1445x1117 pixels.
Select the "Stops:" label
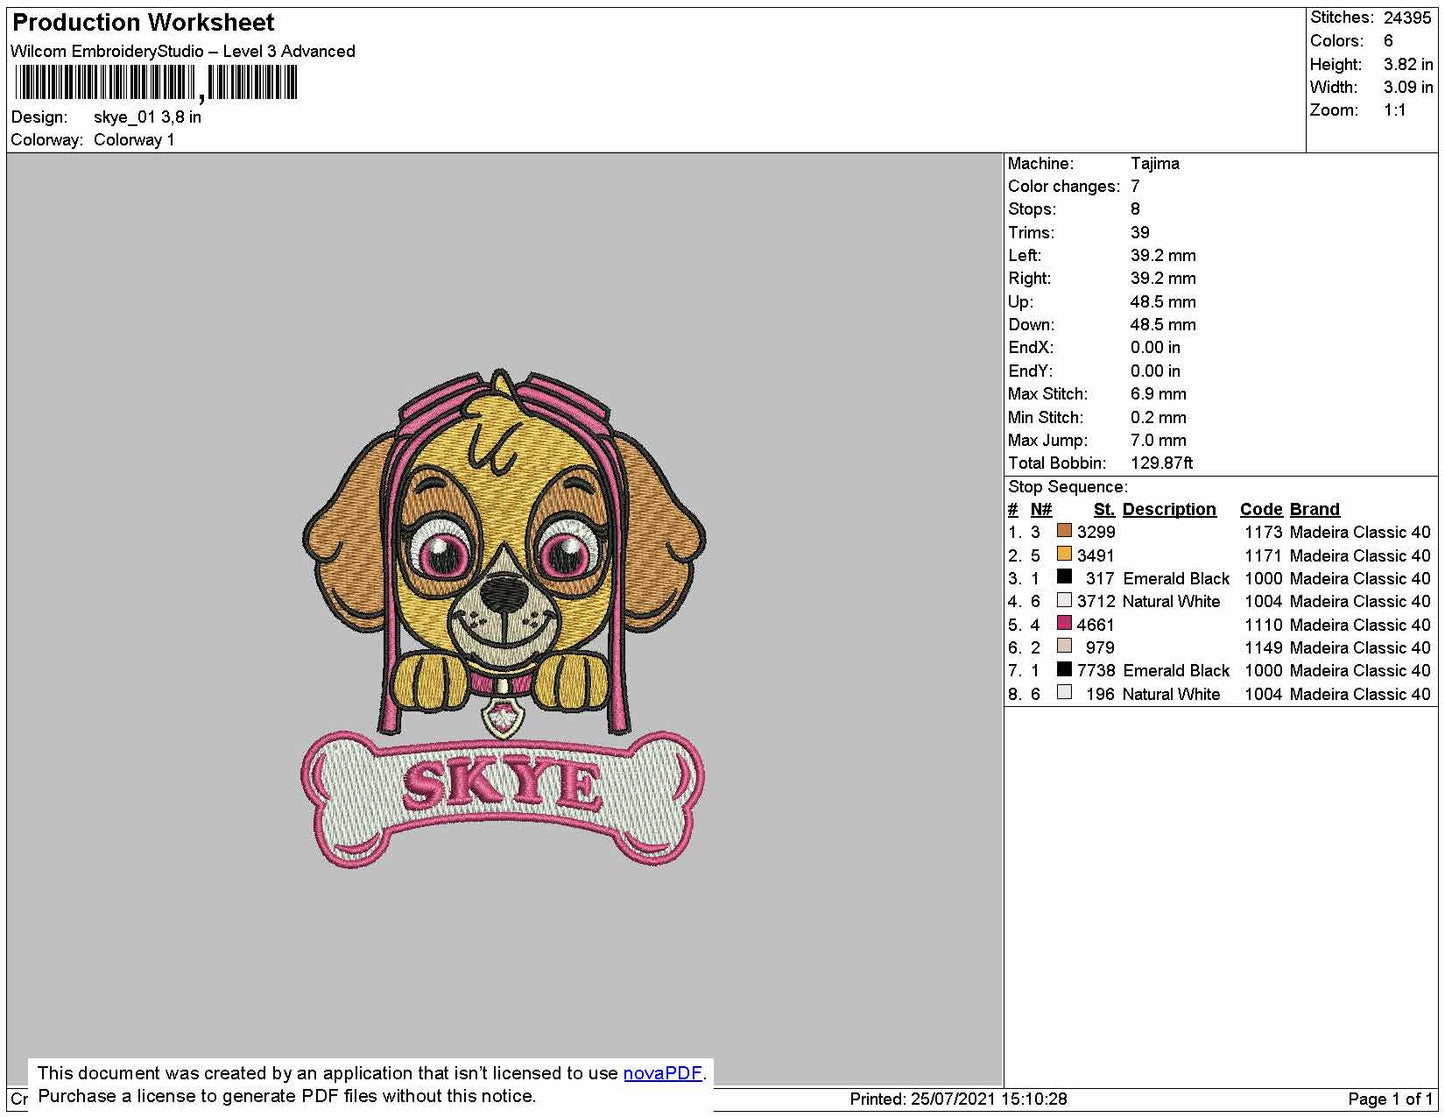1032,209
